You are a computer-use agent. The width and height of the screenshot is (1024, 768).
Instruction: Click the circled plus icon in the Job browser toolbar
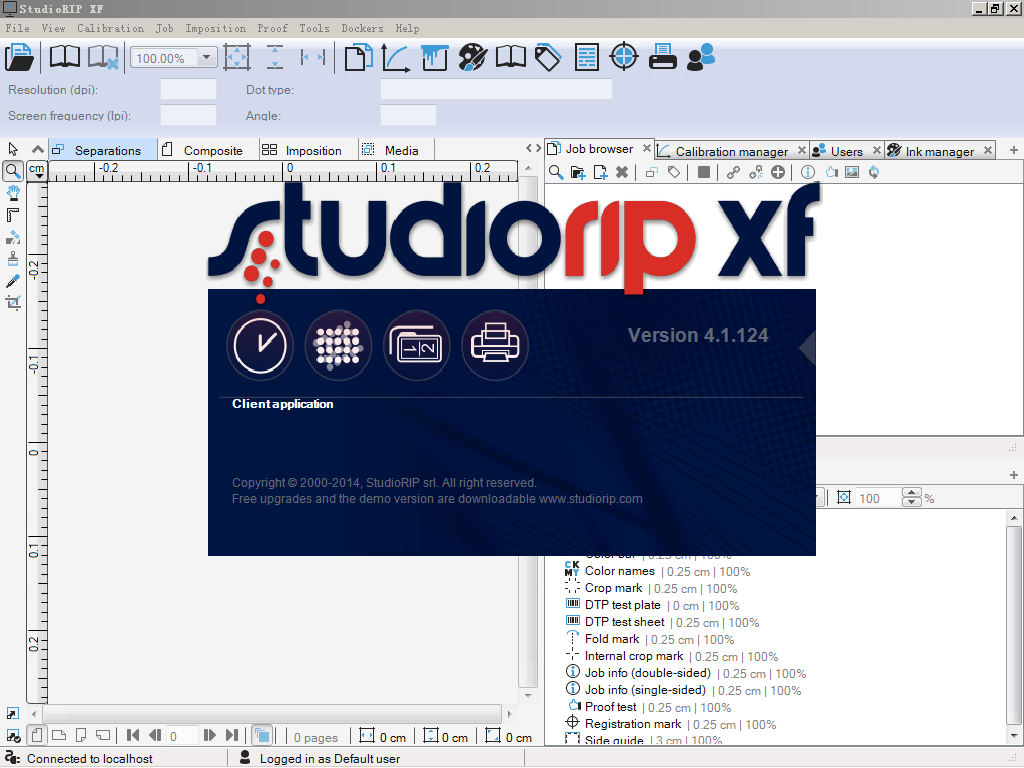click(x=778, y=172)
